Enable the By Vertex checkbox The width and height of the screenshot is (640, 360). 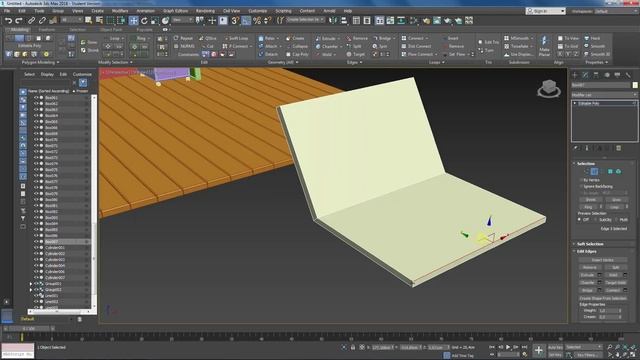(x=581, y=180)
